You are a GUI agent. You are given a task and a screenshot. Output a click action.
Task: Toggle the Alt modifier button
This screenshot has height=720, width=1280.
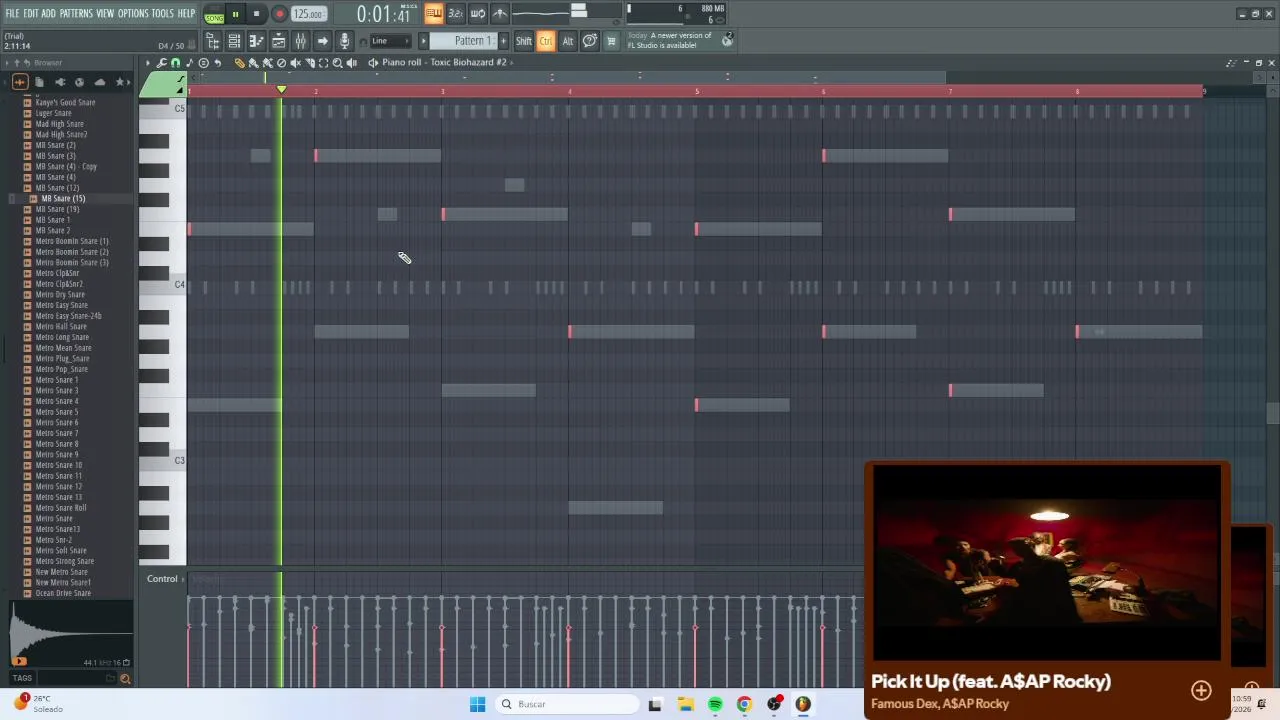tap(567, 41)
